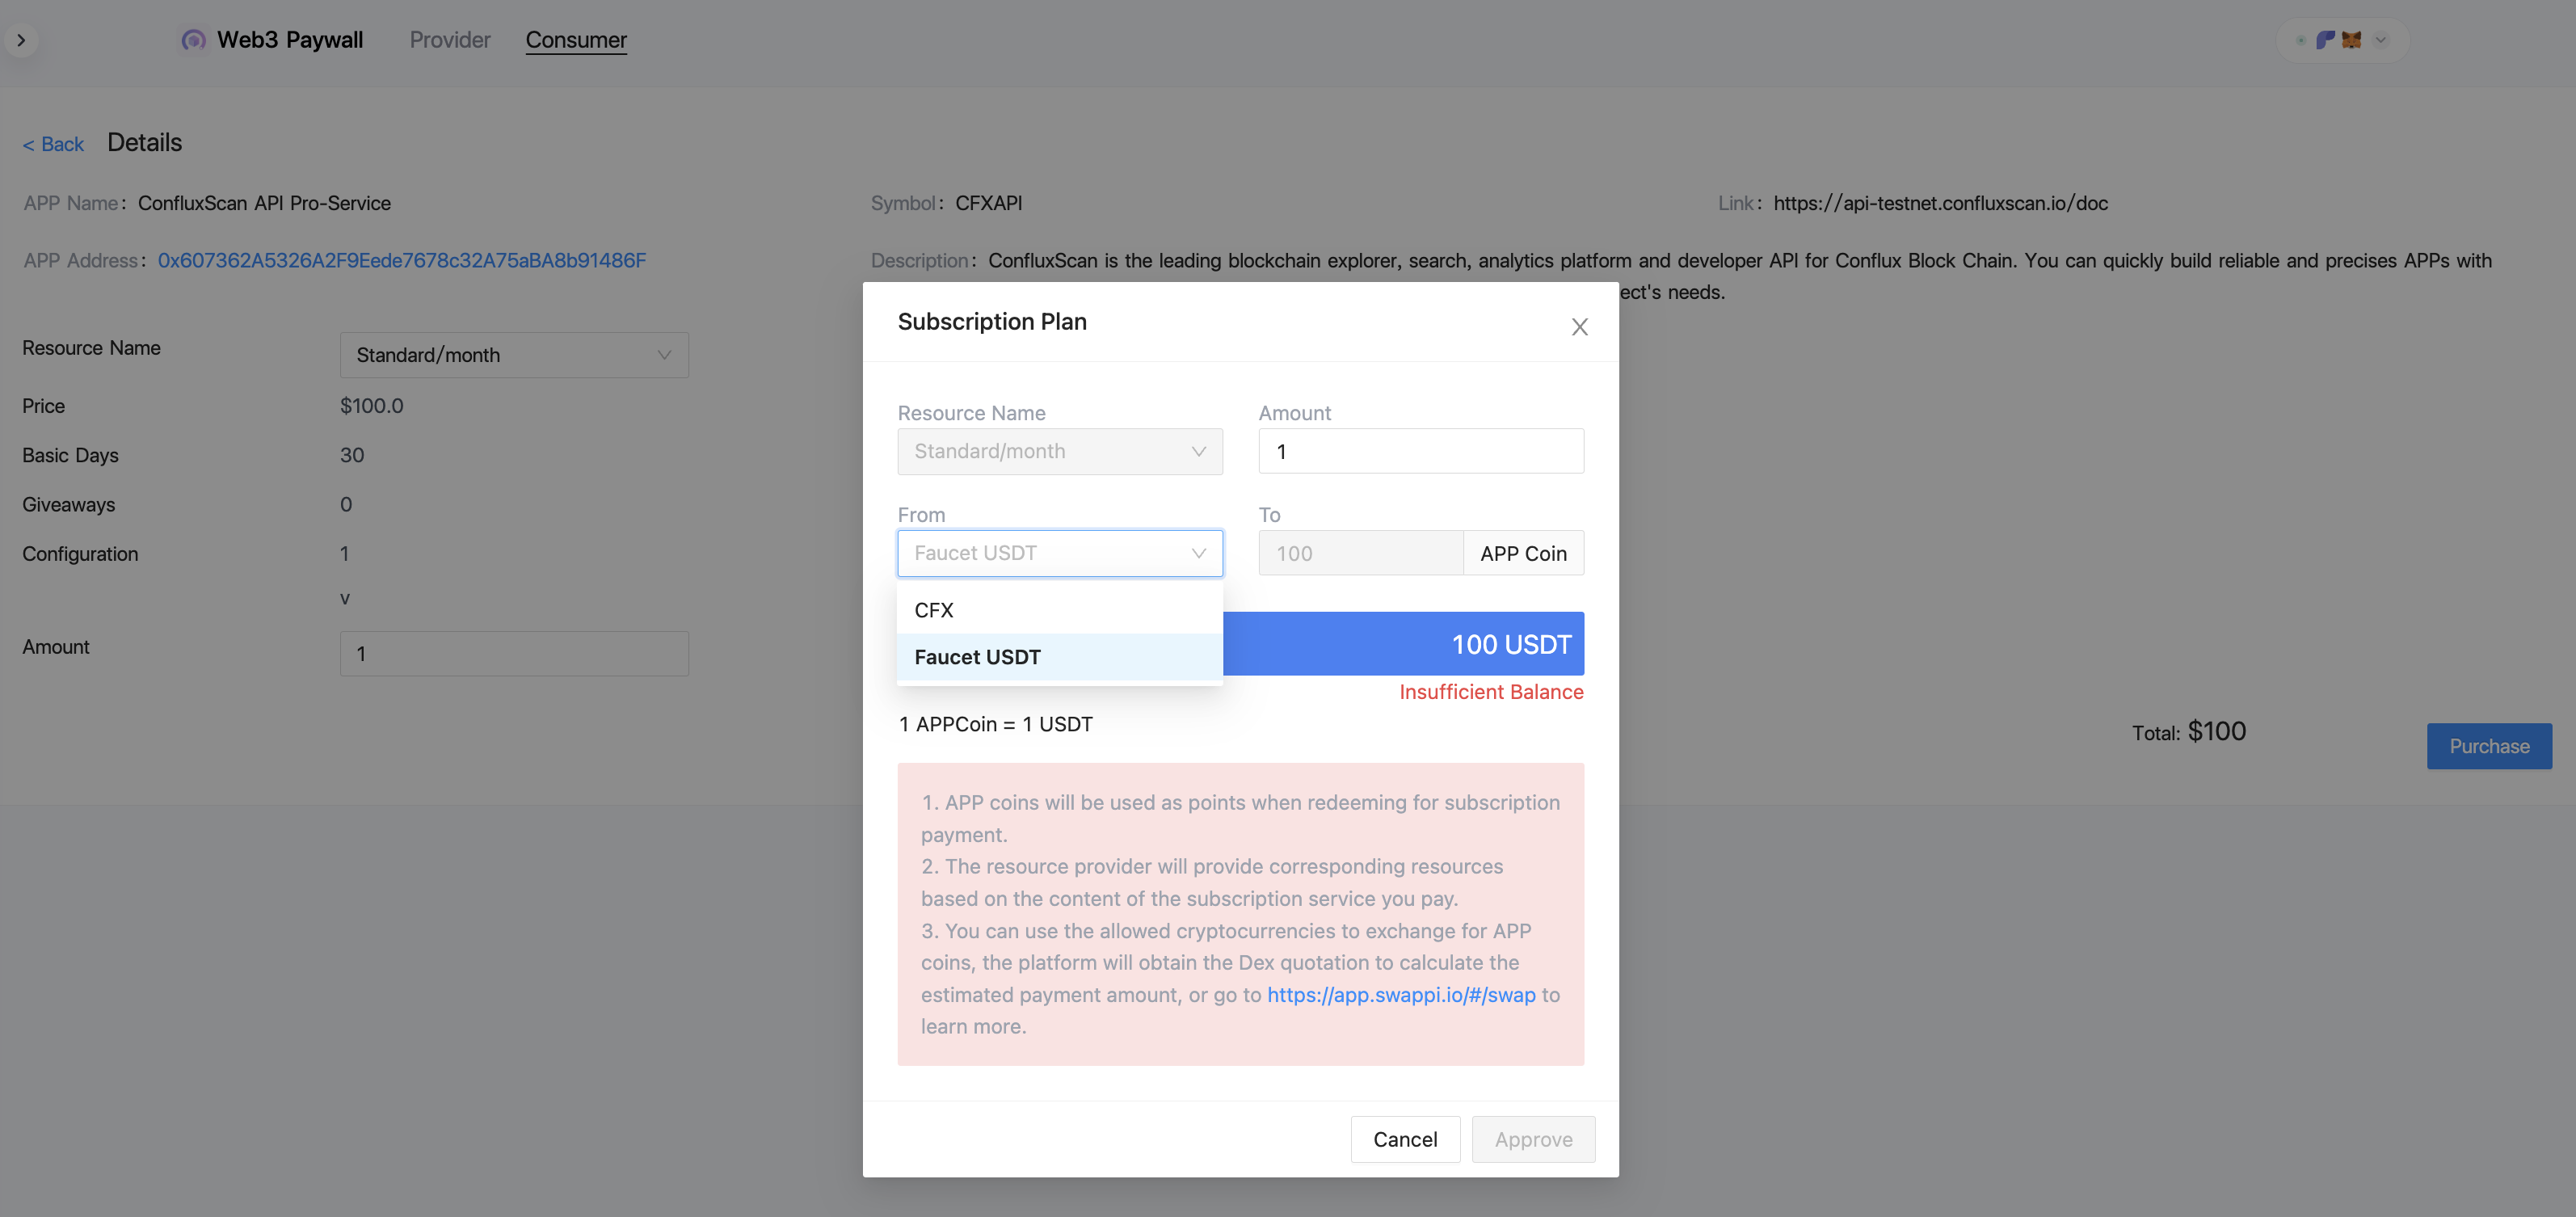Choose Faucet USDT option in list
Screen dimensions: 2576x1217
(x=1059, y=657)
